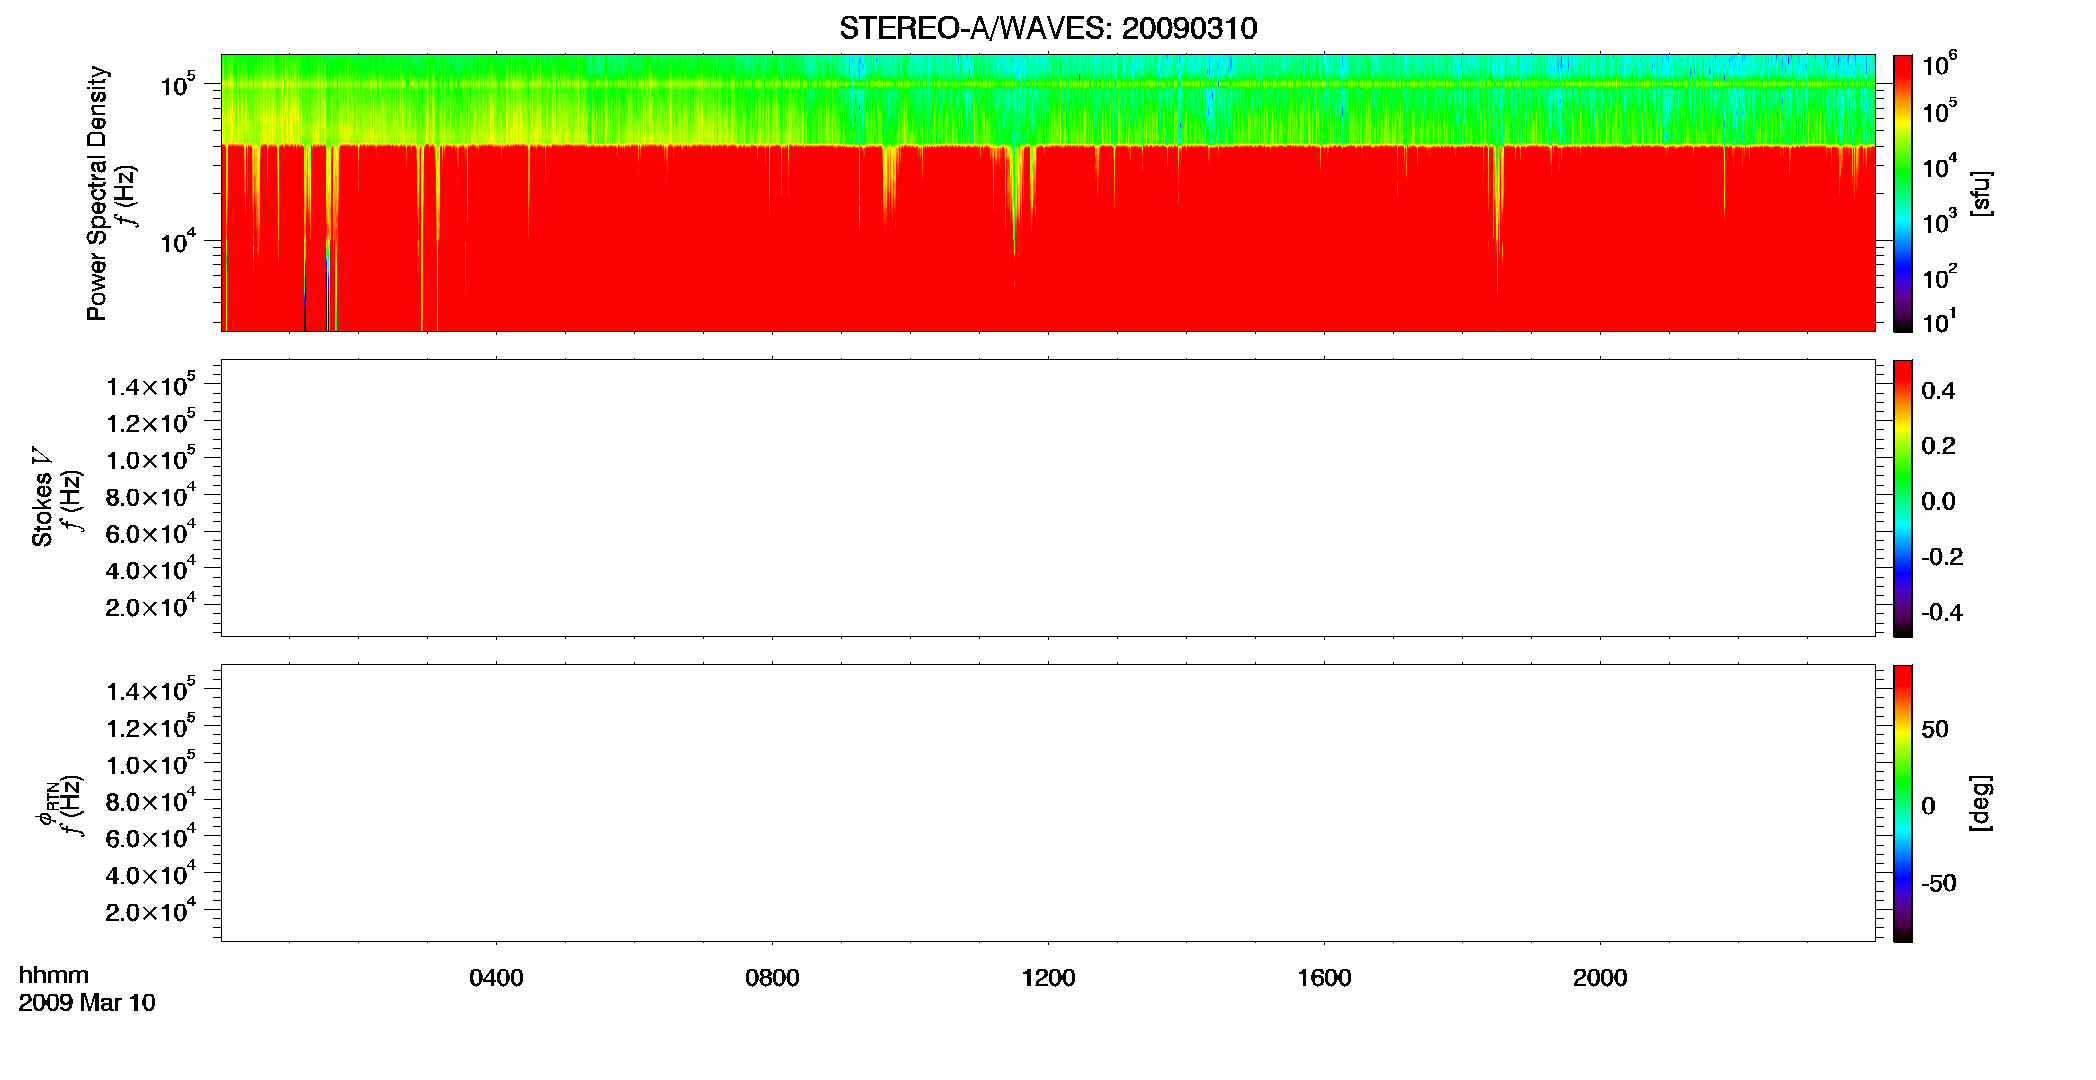Viewport: 2096px width, 1080px height.
Task: Click the 1.4×10^5 tick in Stokes panel
Action: pos(151,386)
